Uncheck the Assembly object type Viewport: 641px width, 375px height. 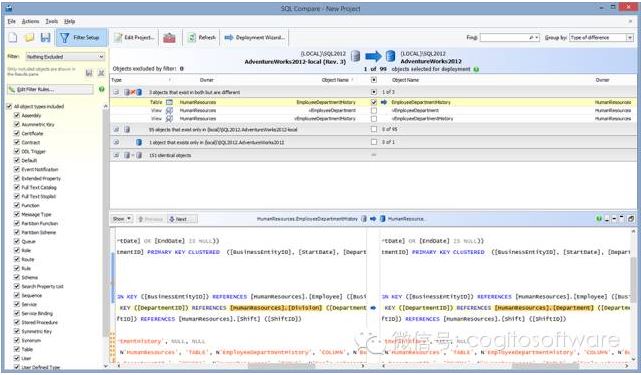[17, 116]
